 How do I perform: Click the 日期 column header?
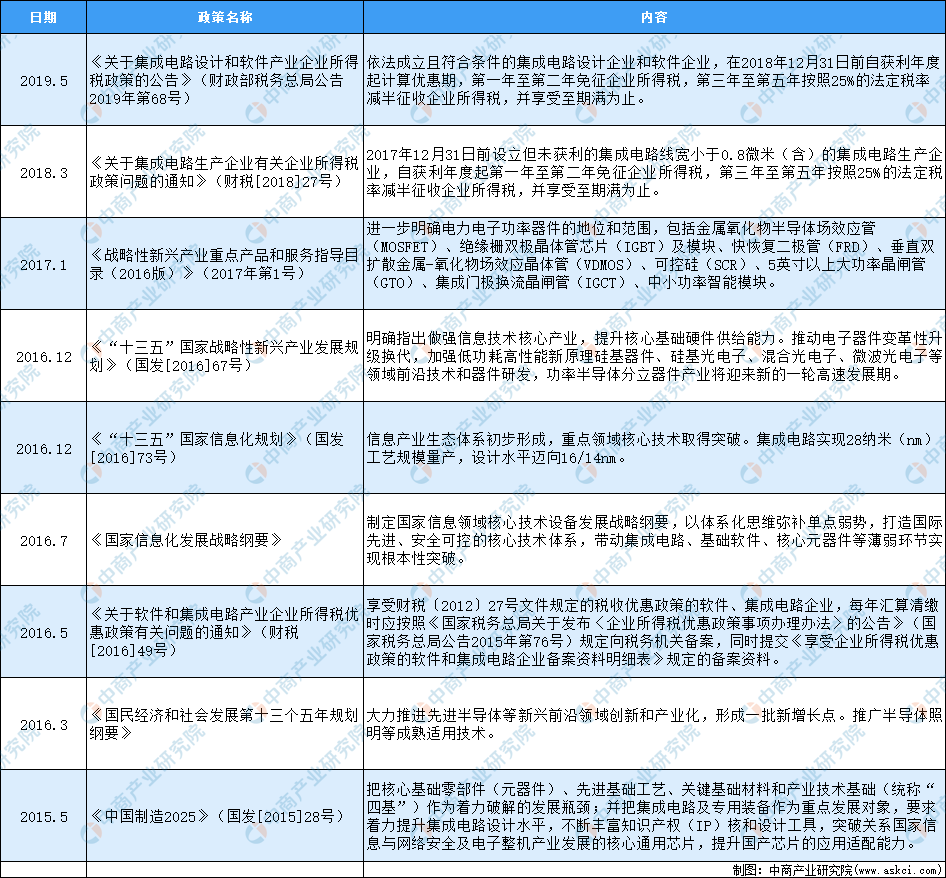point(43,17)
